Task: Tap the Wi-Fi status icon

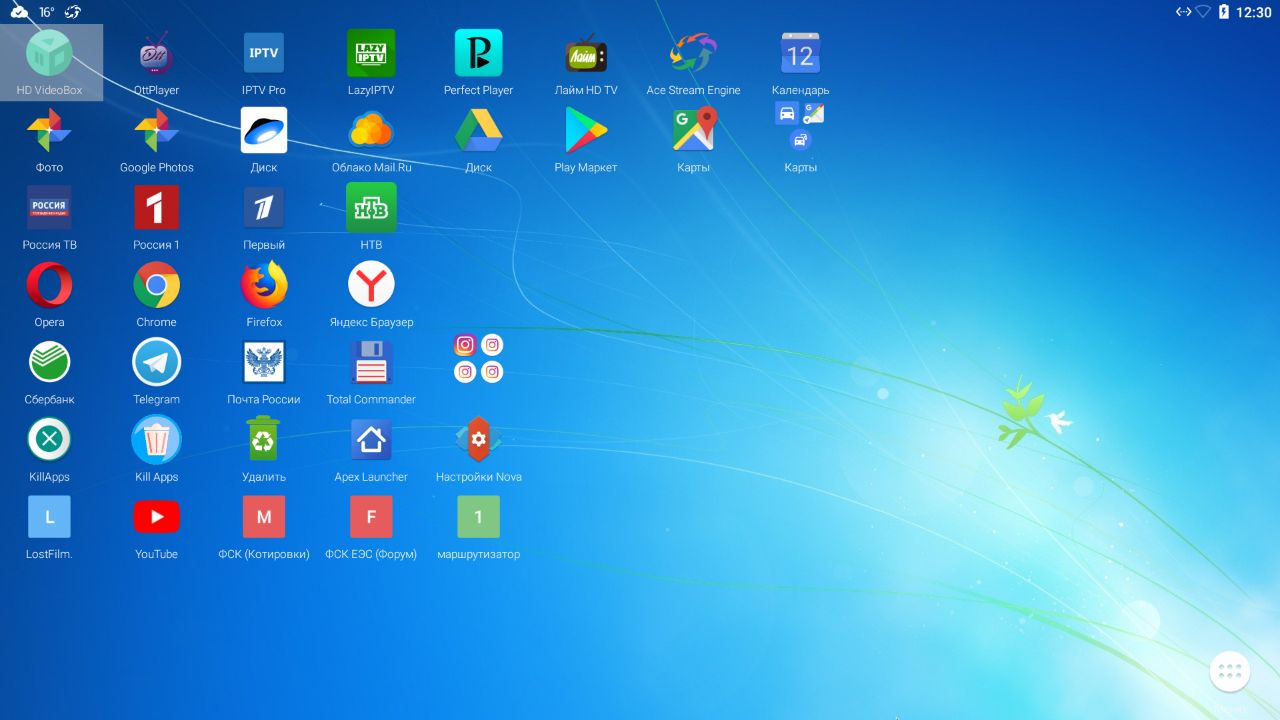Action: click(x=1203, y=12)
